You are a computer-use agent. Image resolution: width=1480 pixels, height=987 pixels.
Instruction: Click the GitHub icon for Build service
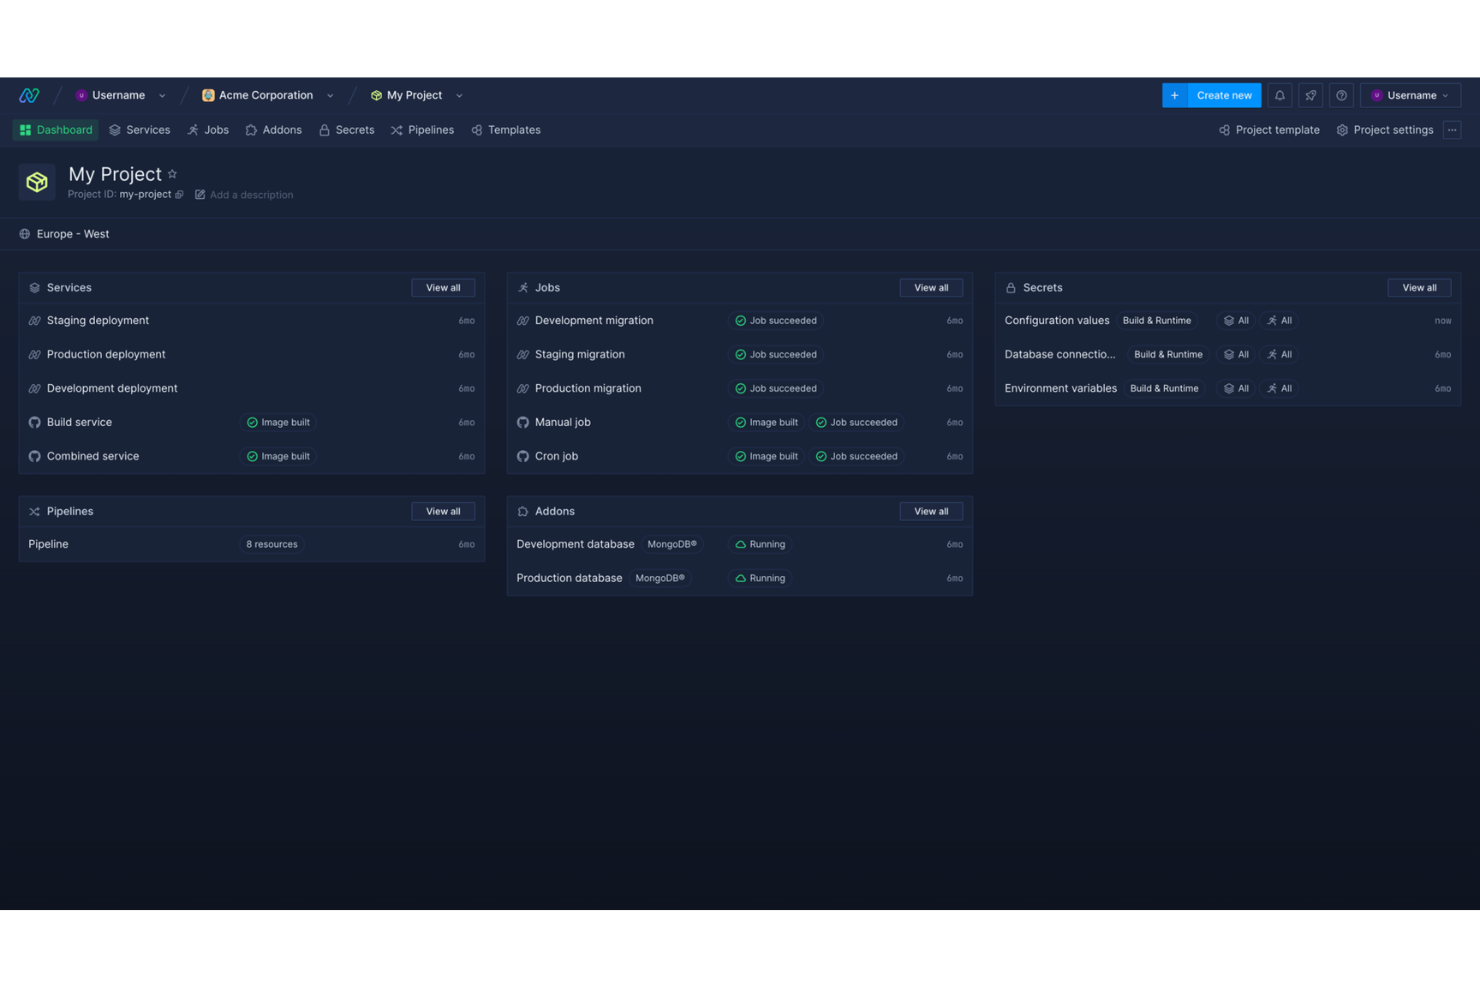[x=35, y=422]
